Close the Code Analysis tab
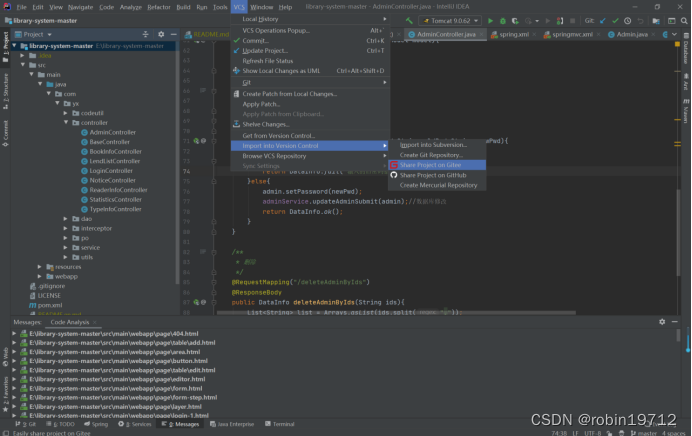Screen dimensions: 692x436 pyautogui.click(x=95, y=322)
